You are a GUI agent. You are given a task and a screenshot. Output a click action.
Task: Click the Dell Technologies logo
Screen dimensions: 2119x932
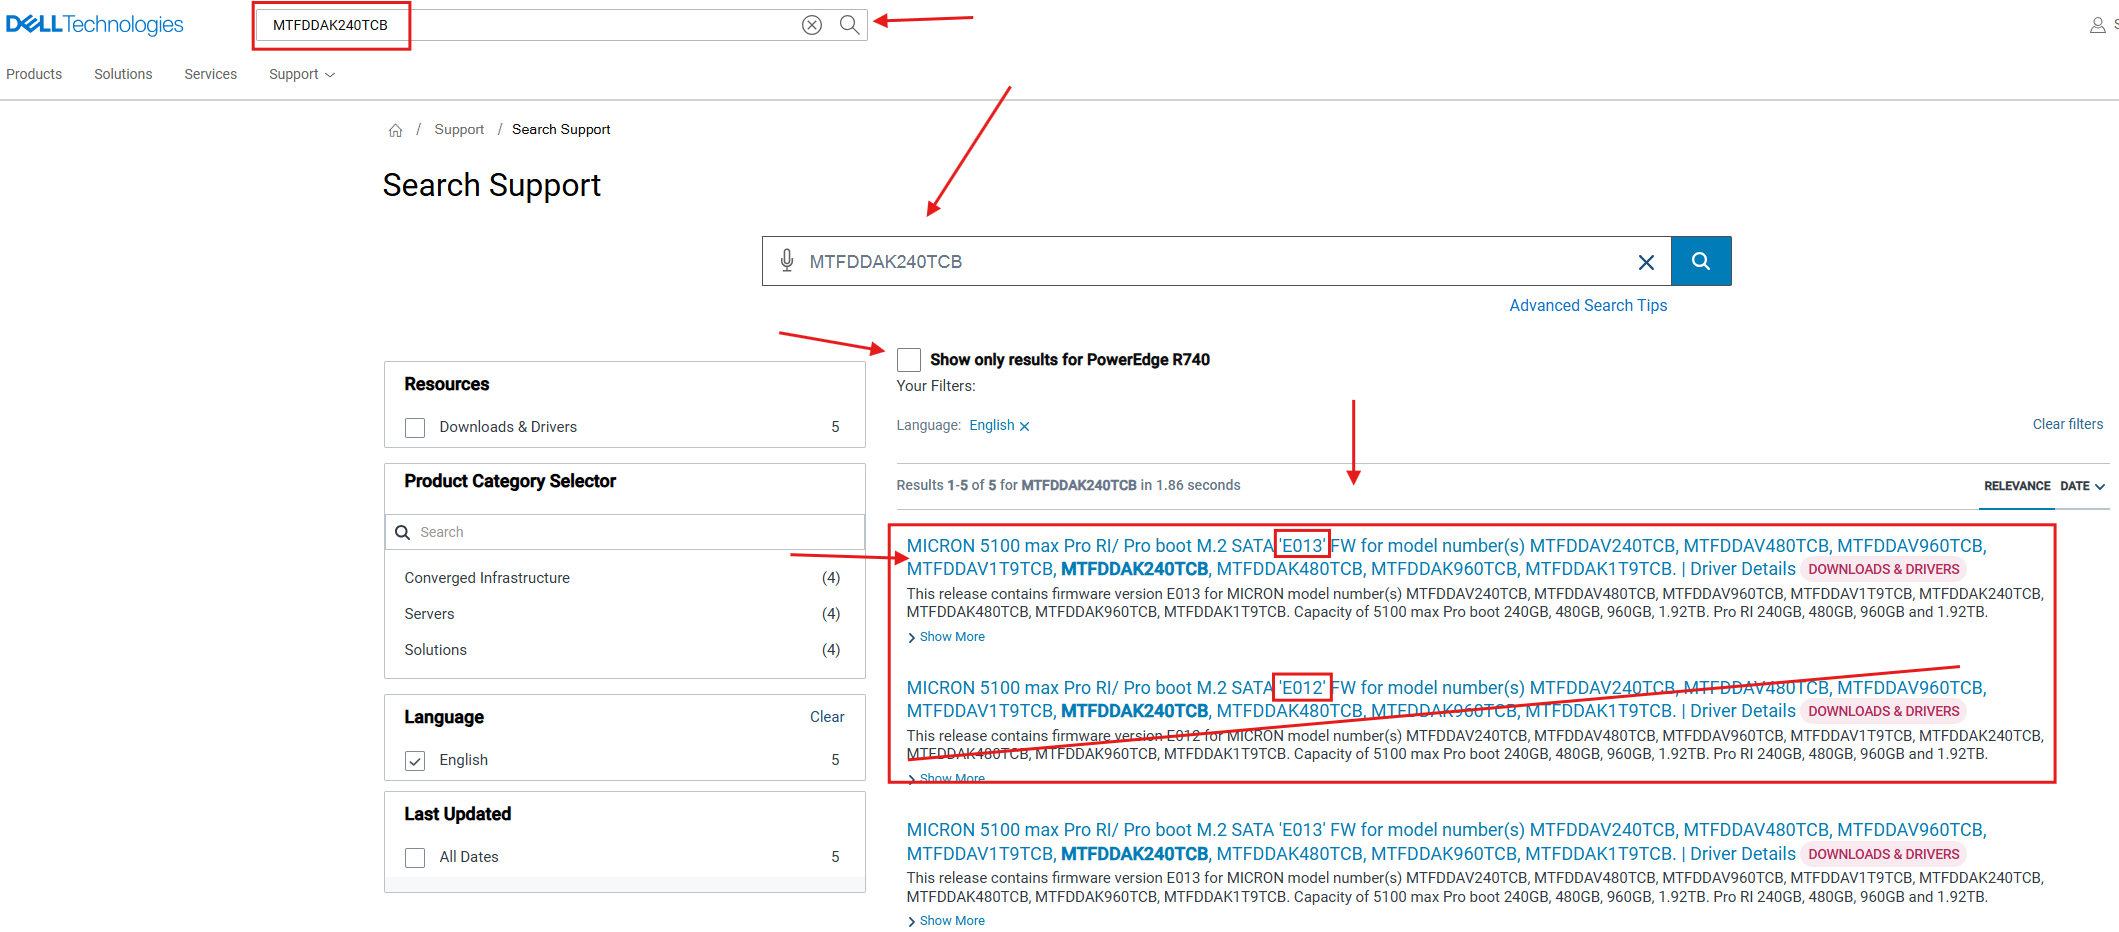95,24
